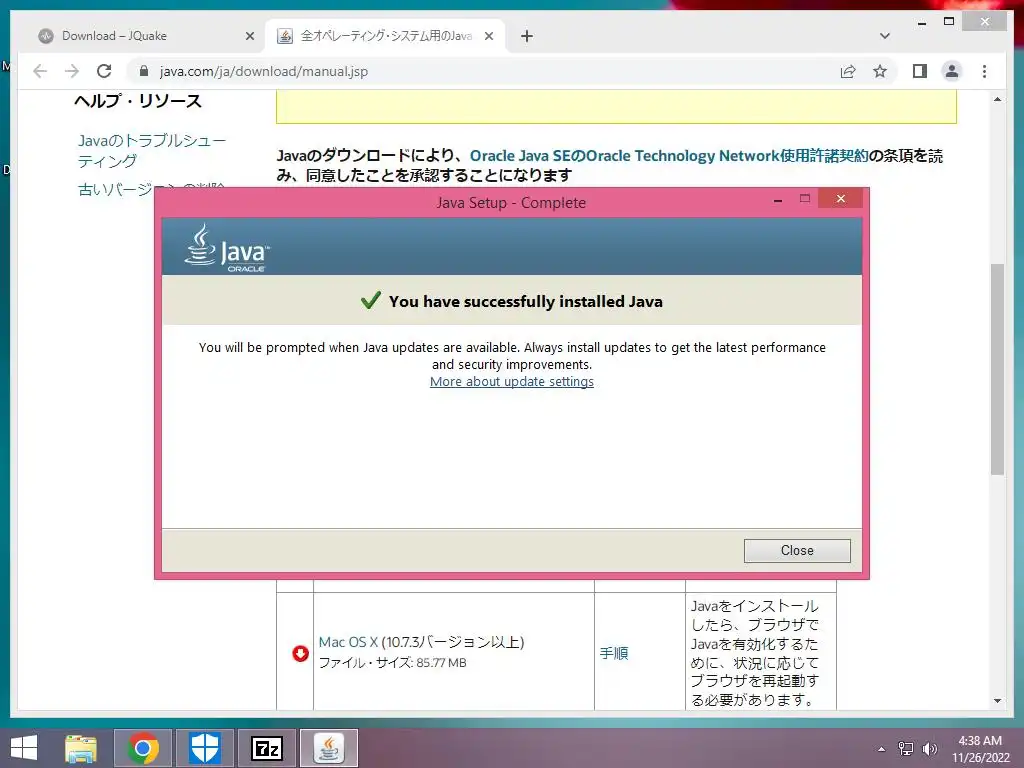Minimize the Java Setup dialog
The image size is (1024, 768).
(778, 199)
